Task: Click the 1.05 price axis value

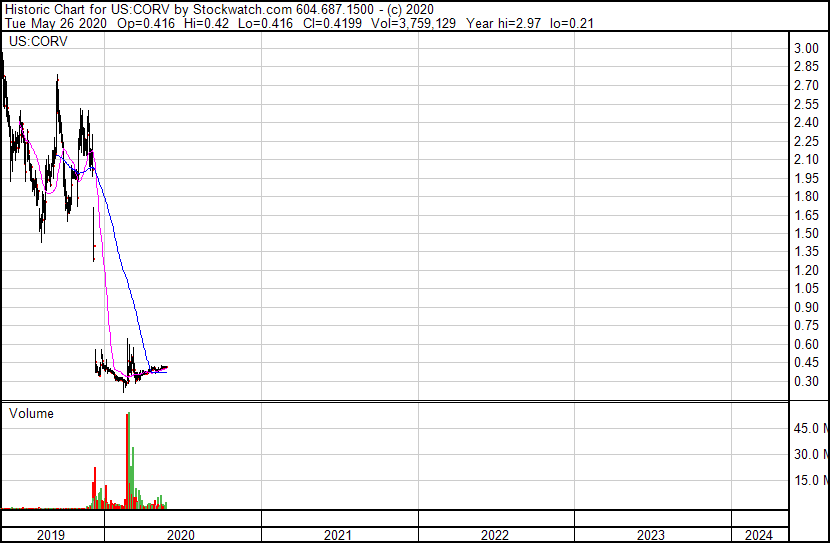Action: [x=806, y=288]
